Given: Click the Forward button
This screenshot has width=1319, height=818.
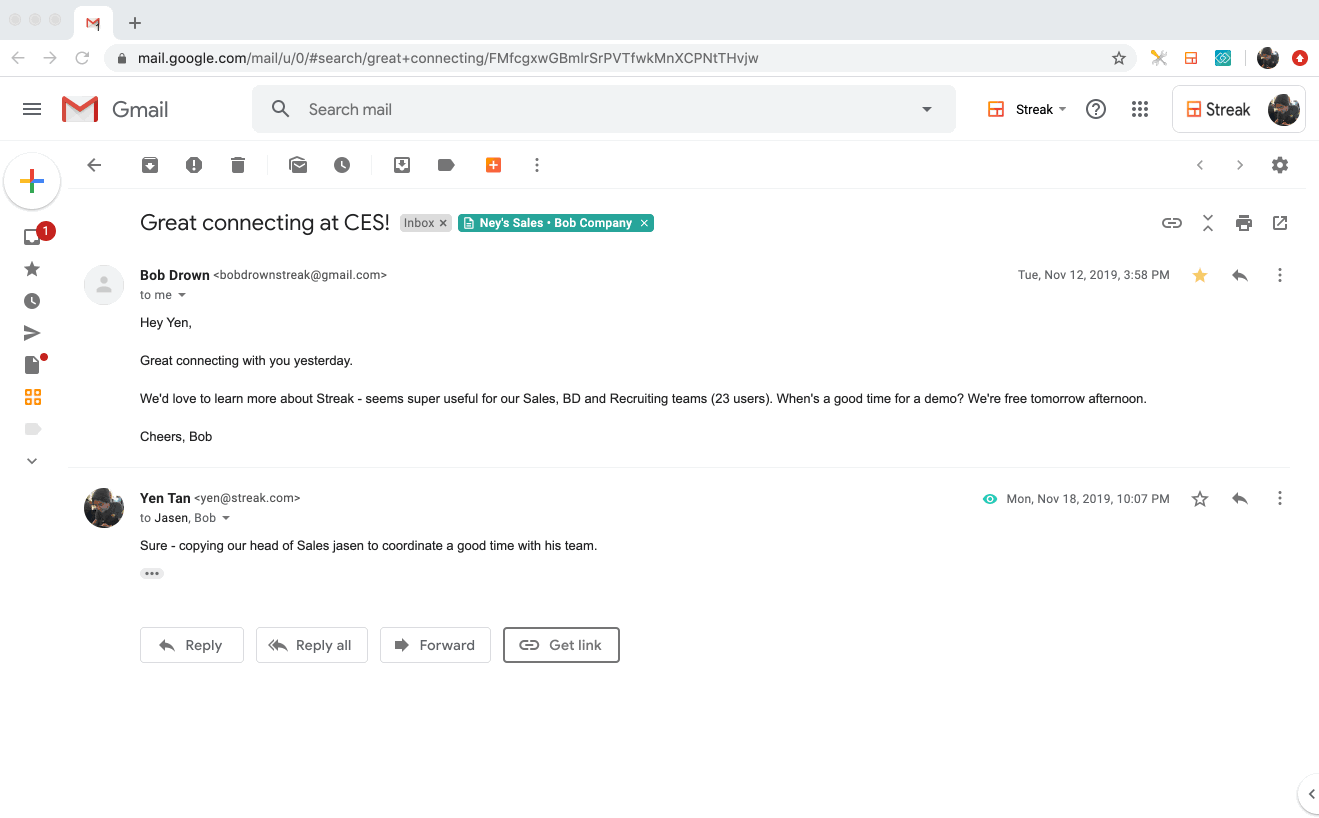Looking at the screenshot, I should pos(435,645).
